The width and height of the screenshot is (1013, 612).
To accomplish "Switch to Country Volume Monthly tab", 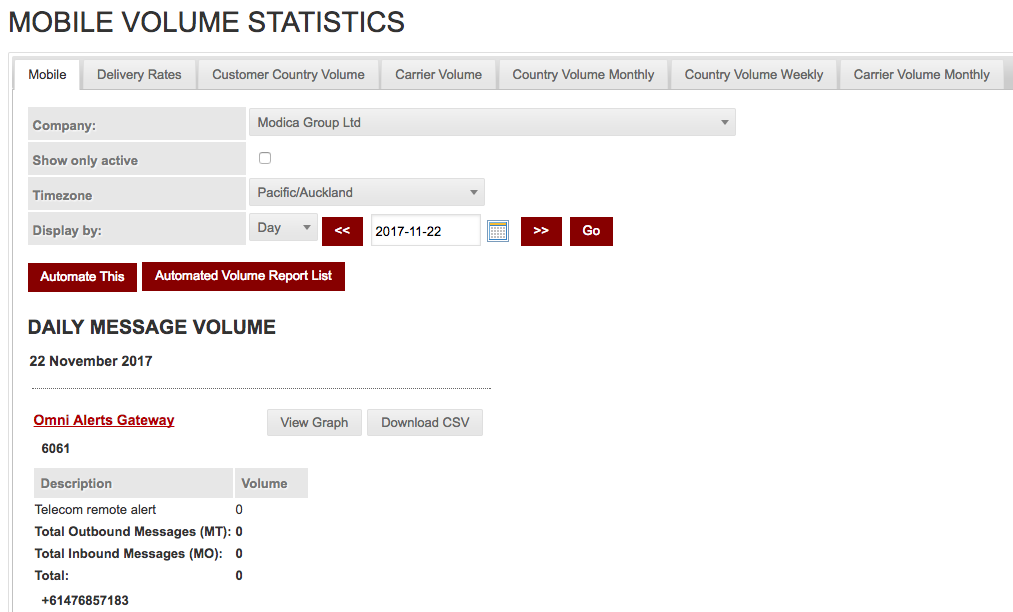I will click(x=583, y=75).
